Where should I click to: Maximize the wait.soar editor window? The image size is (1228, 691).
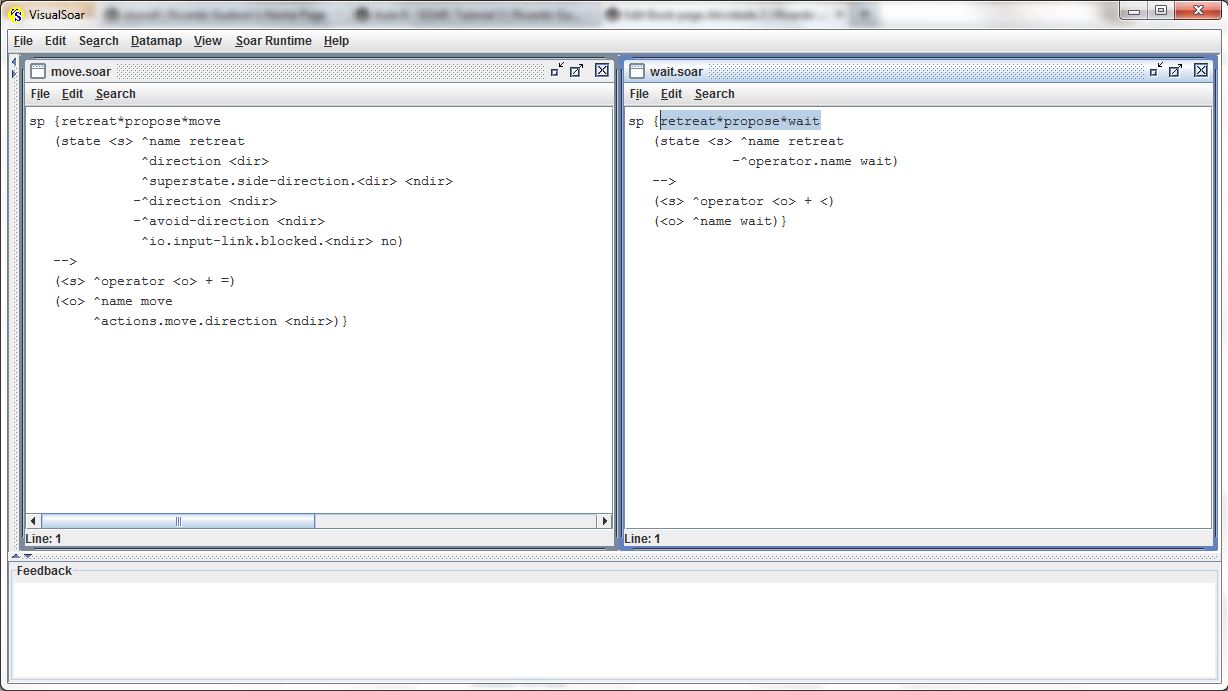1176,70
